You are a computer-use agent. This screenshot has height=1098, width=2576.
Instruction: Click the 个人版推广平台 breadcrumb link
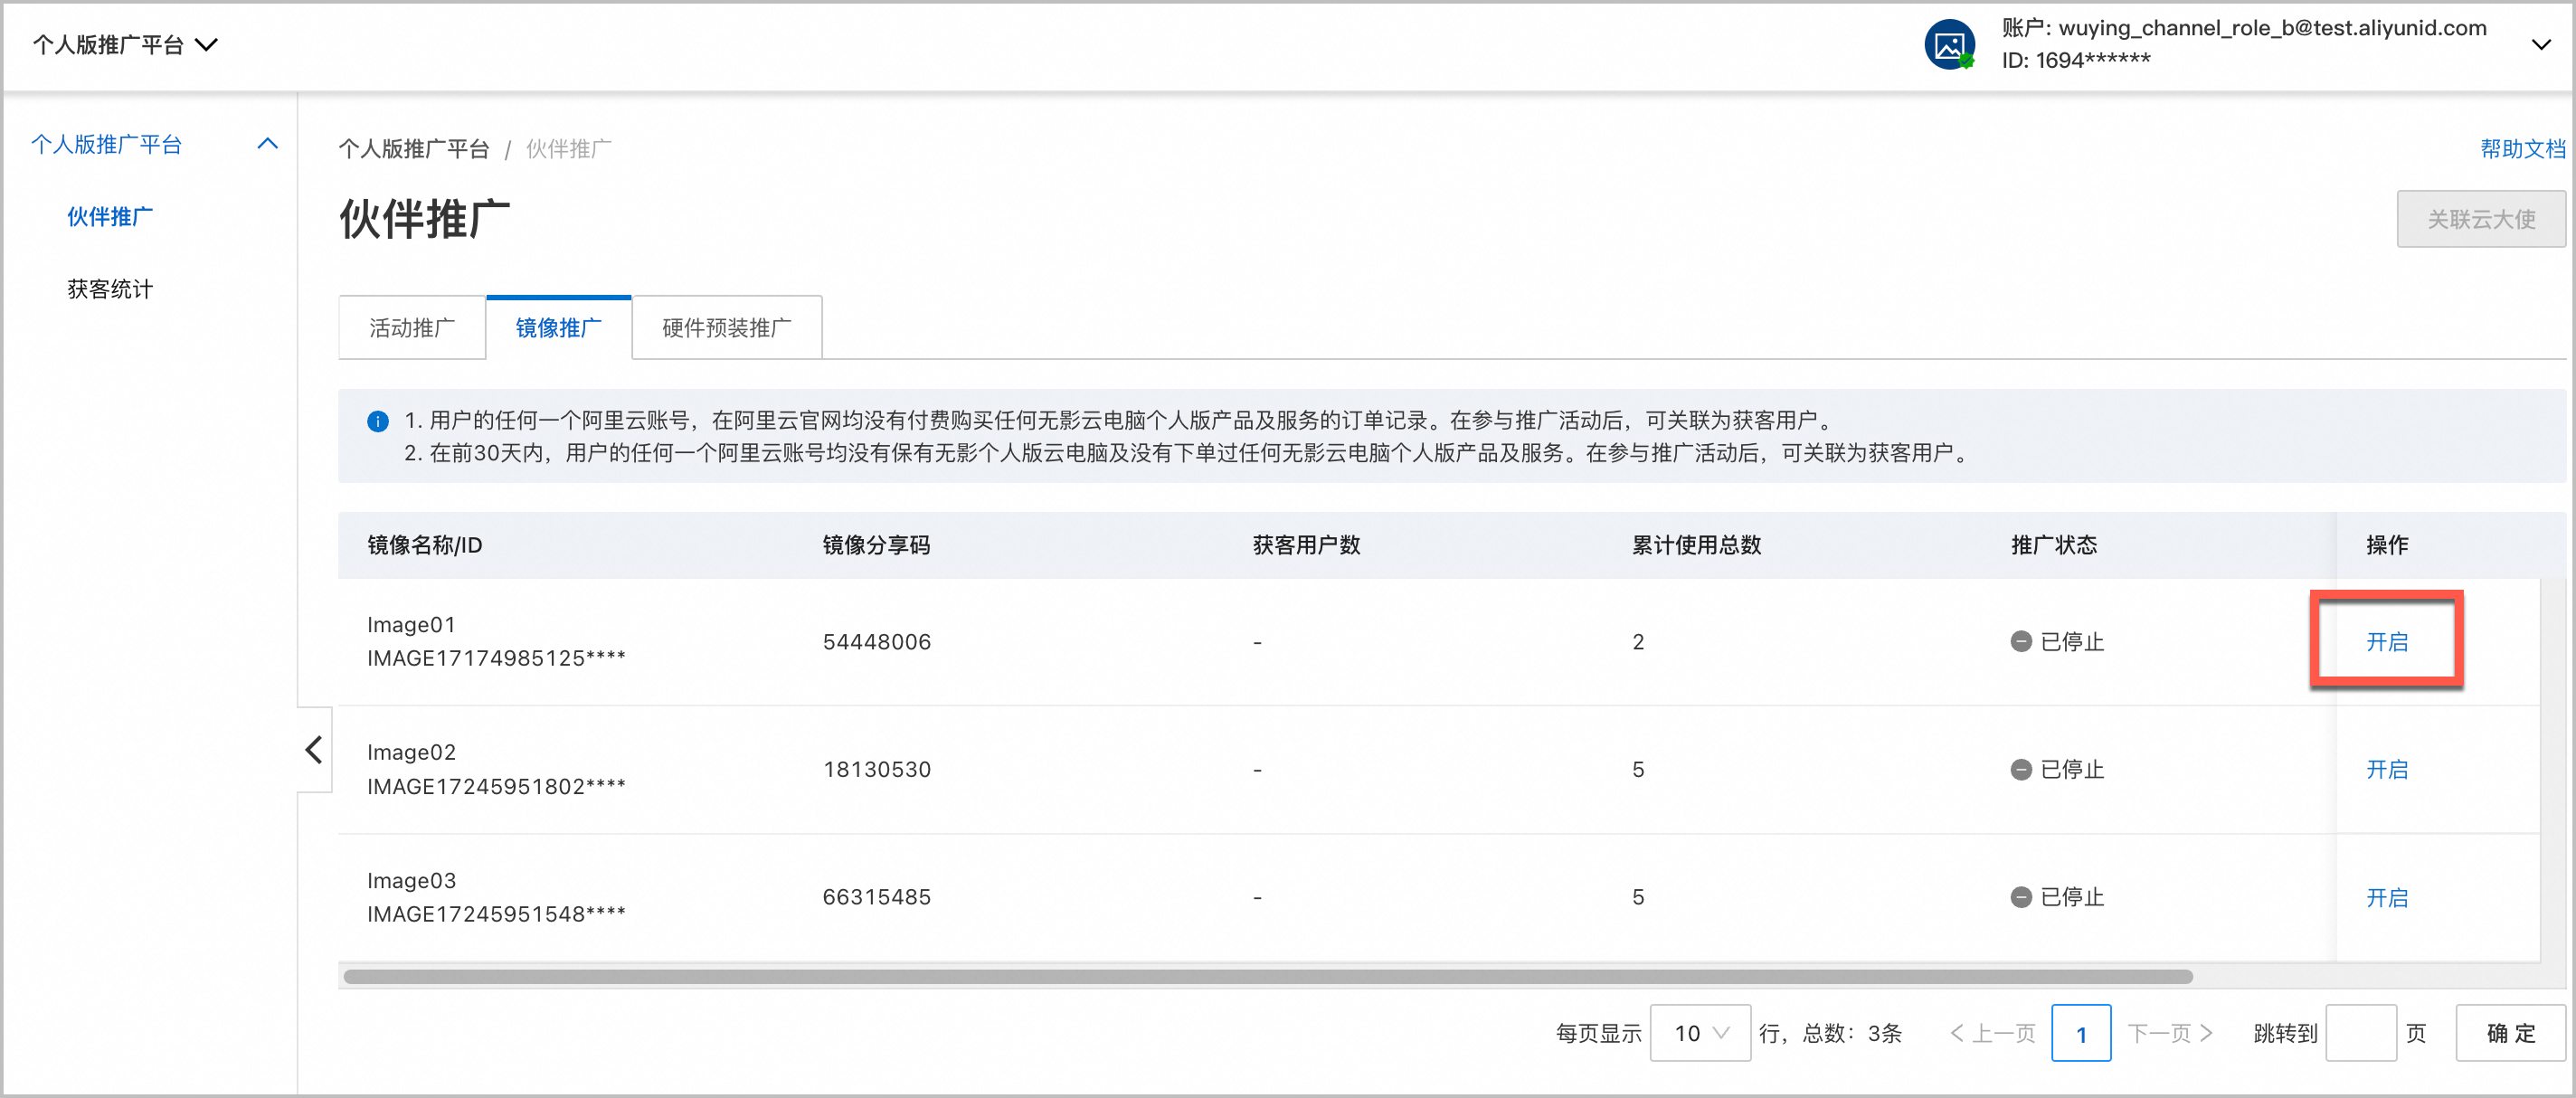[x=415, y=148]
